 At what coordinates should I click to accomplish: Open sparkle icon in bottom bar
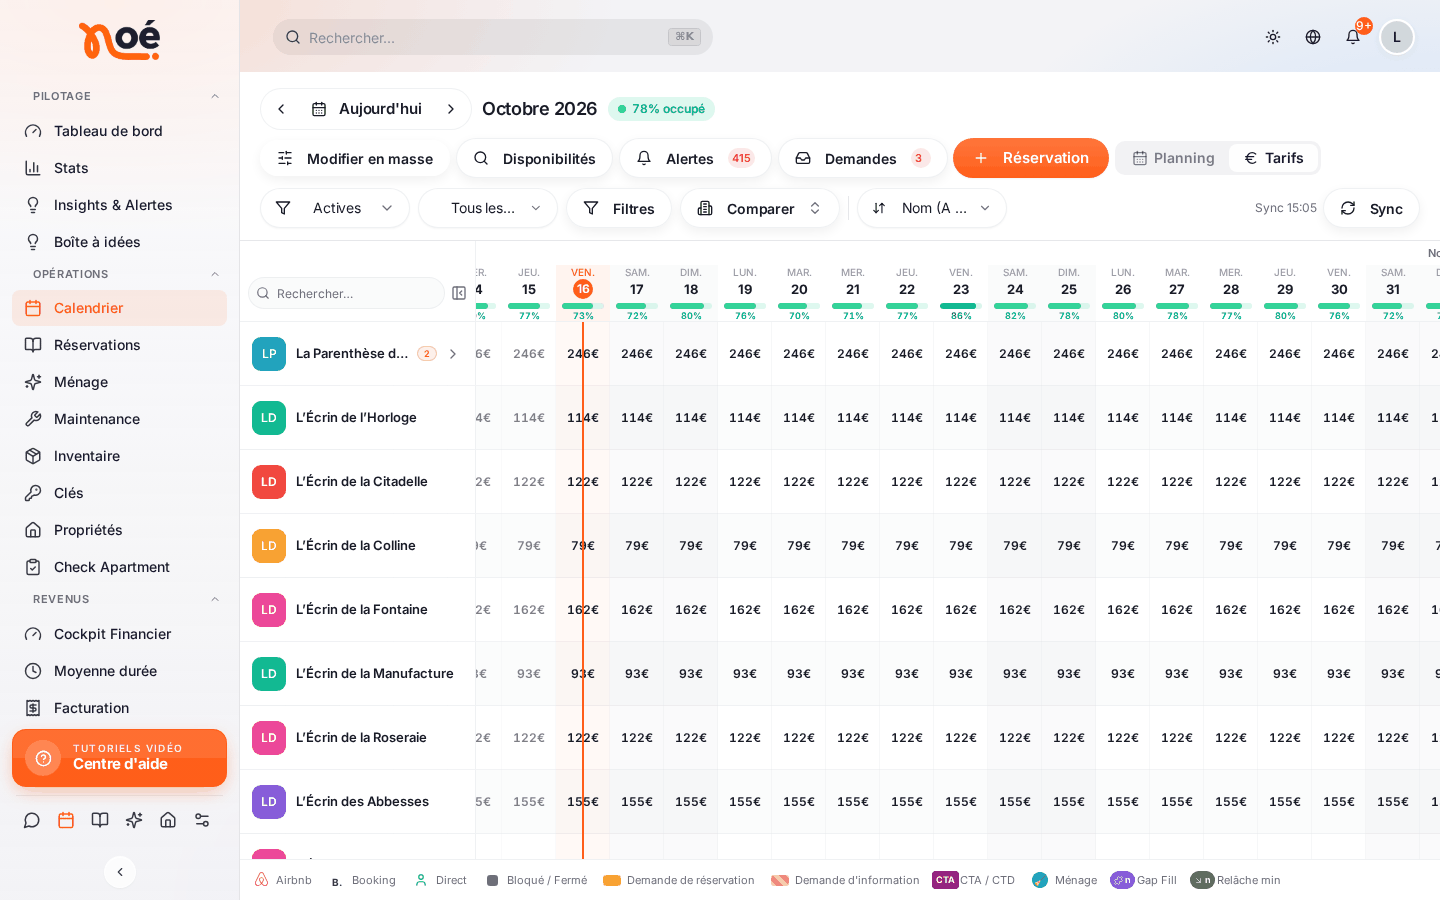(x=134, y=820)
